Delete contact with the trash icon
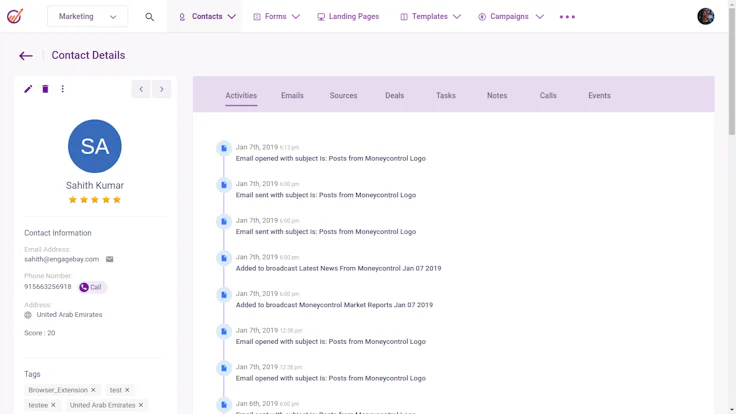736x414 pixels. click(45, 89)
